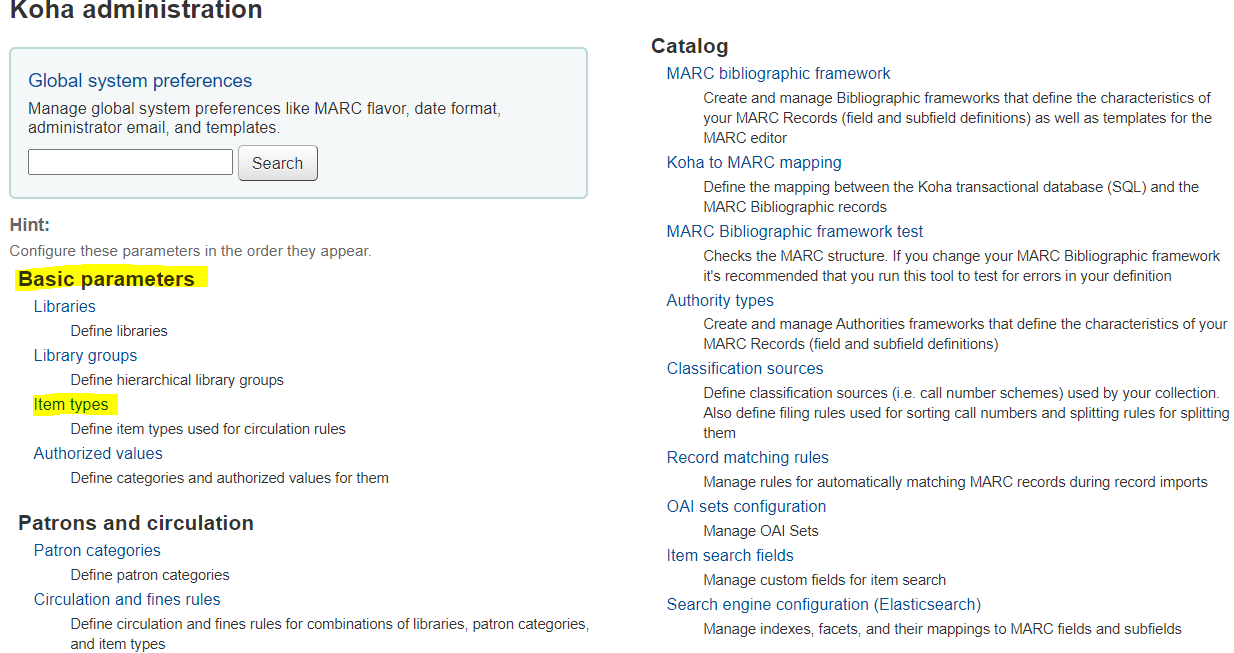The width and height of the screenshot is (1234, 653).
Task: Click 'Define hierarchical library groups' text
Action: pos(177,380)
